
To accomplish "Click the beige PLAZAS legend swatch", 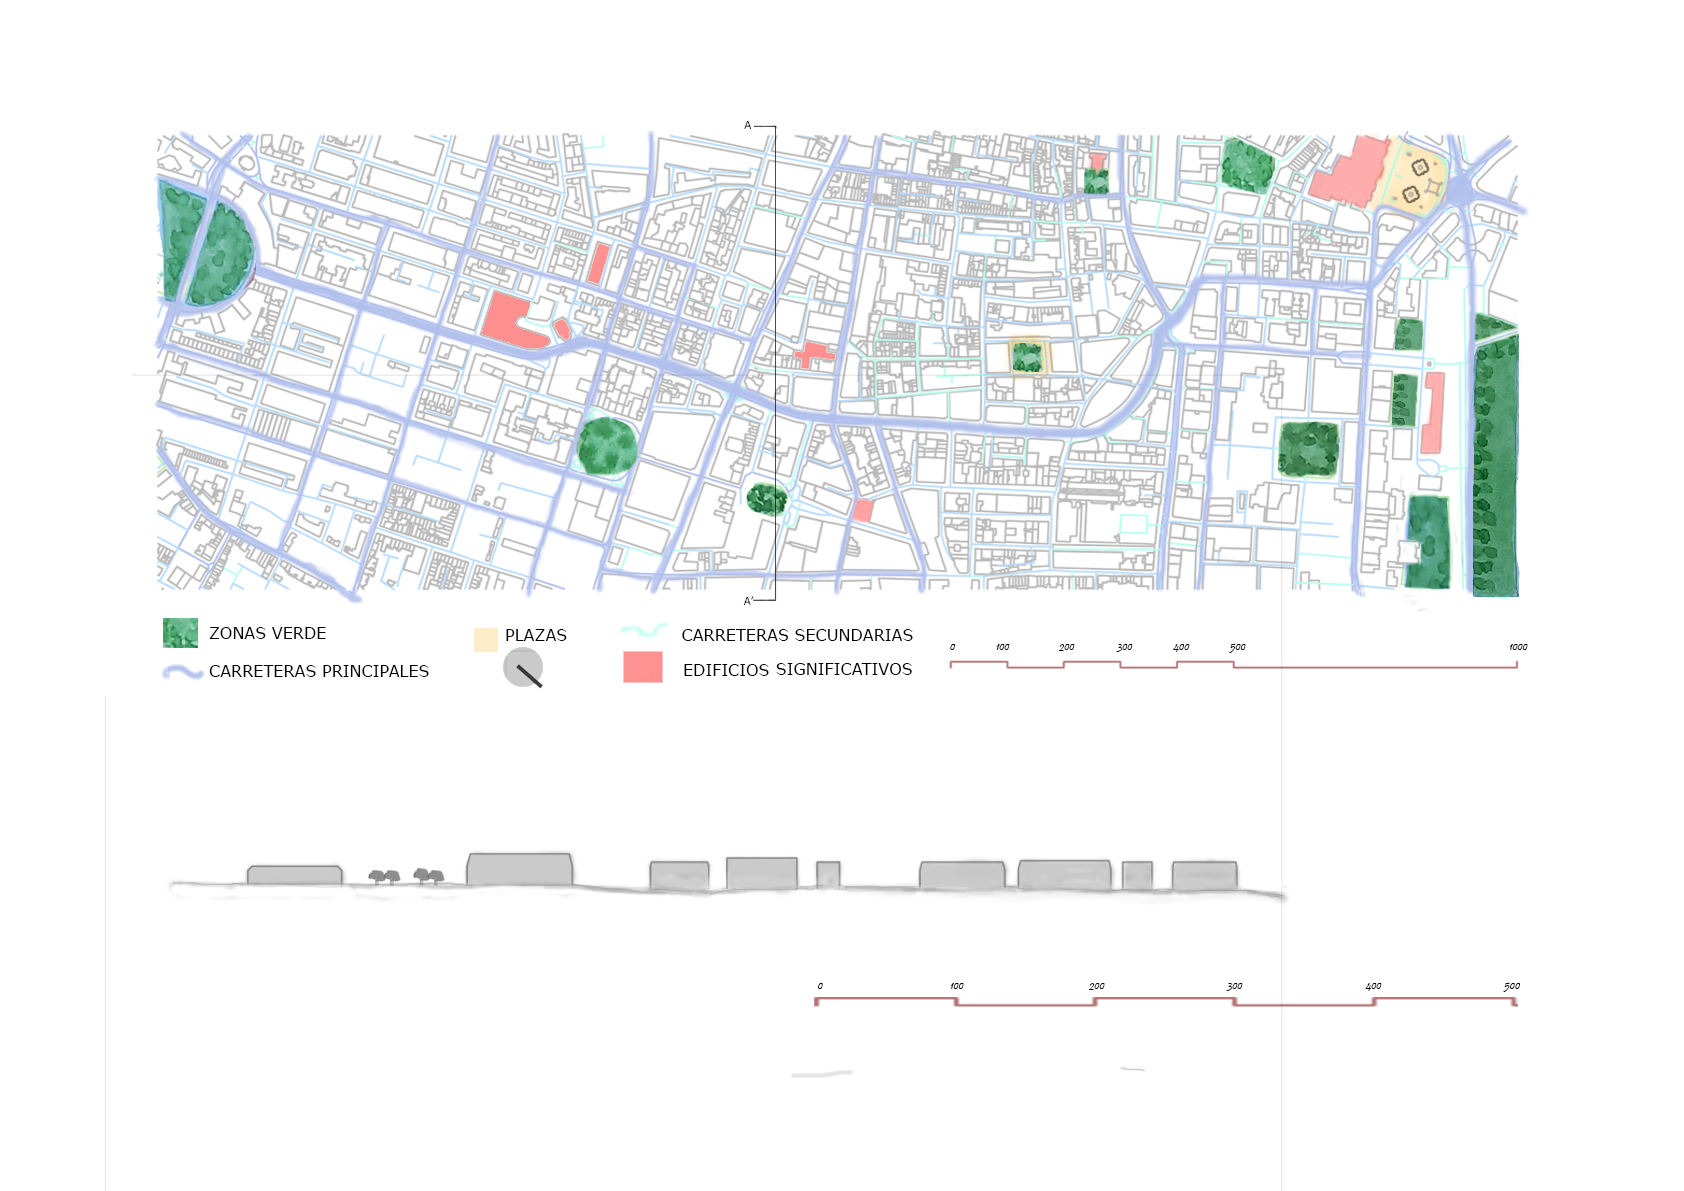I will (486, 640).
